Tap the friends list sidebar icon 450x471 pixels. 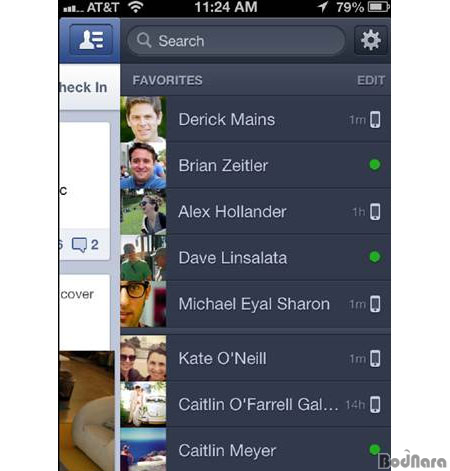91,40
